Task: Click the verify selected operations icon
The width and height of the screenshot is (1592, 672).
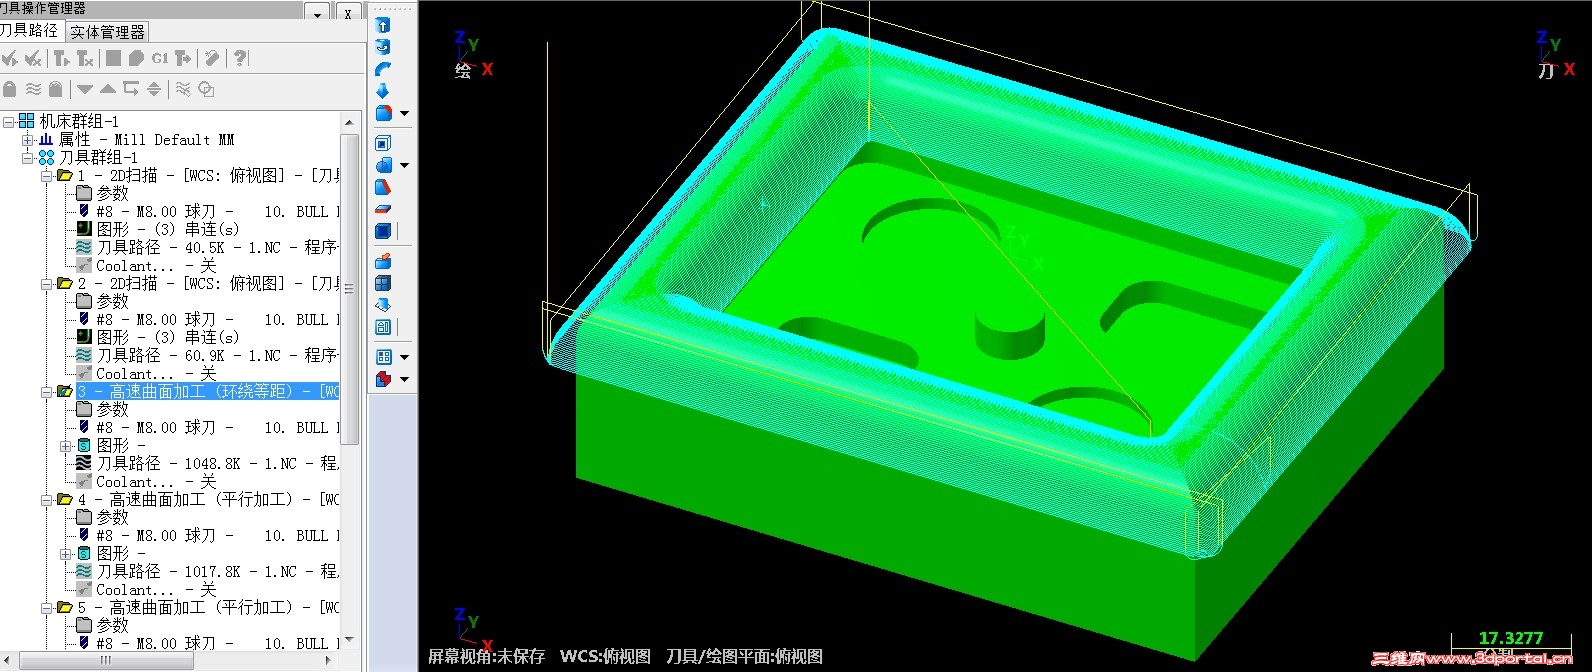Action: click(x=136, y=59)
